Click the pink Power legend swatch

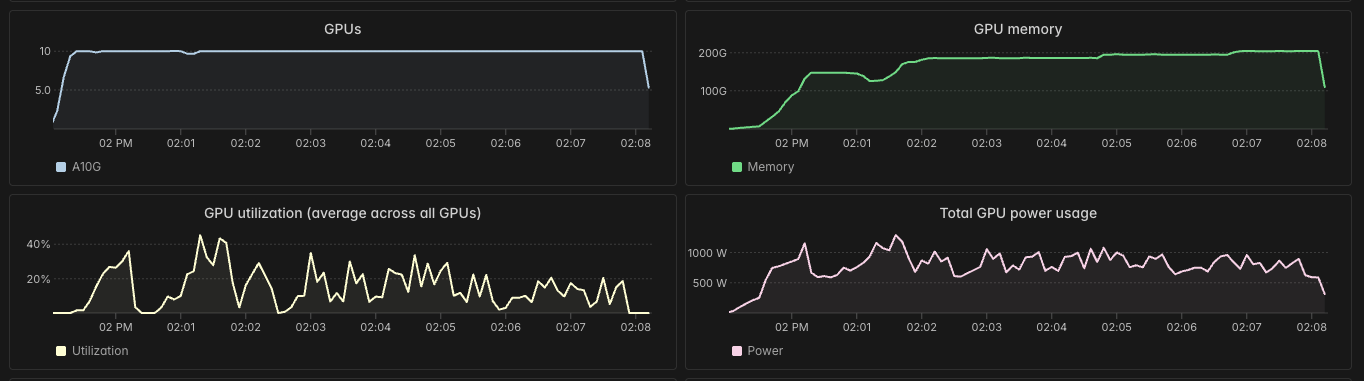[738, 351]
